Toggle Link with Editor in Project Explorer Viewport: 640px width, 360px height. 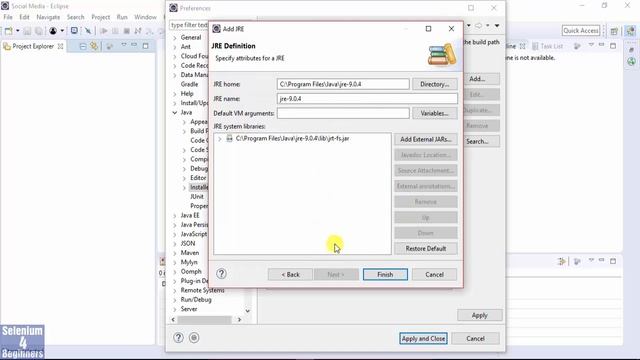[94, 46]
